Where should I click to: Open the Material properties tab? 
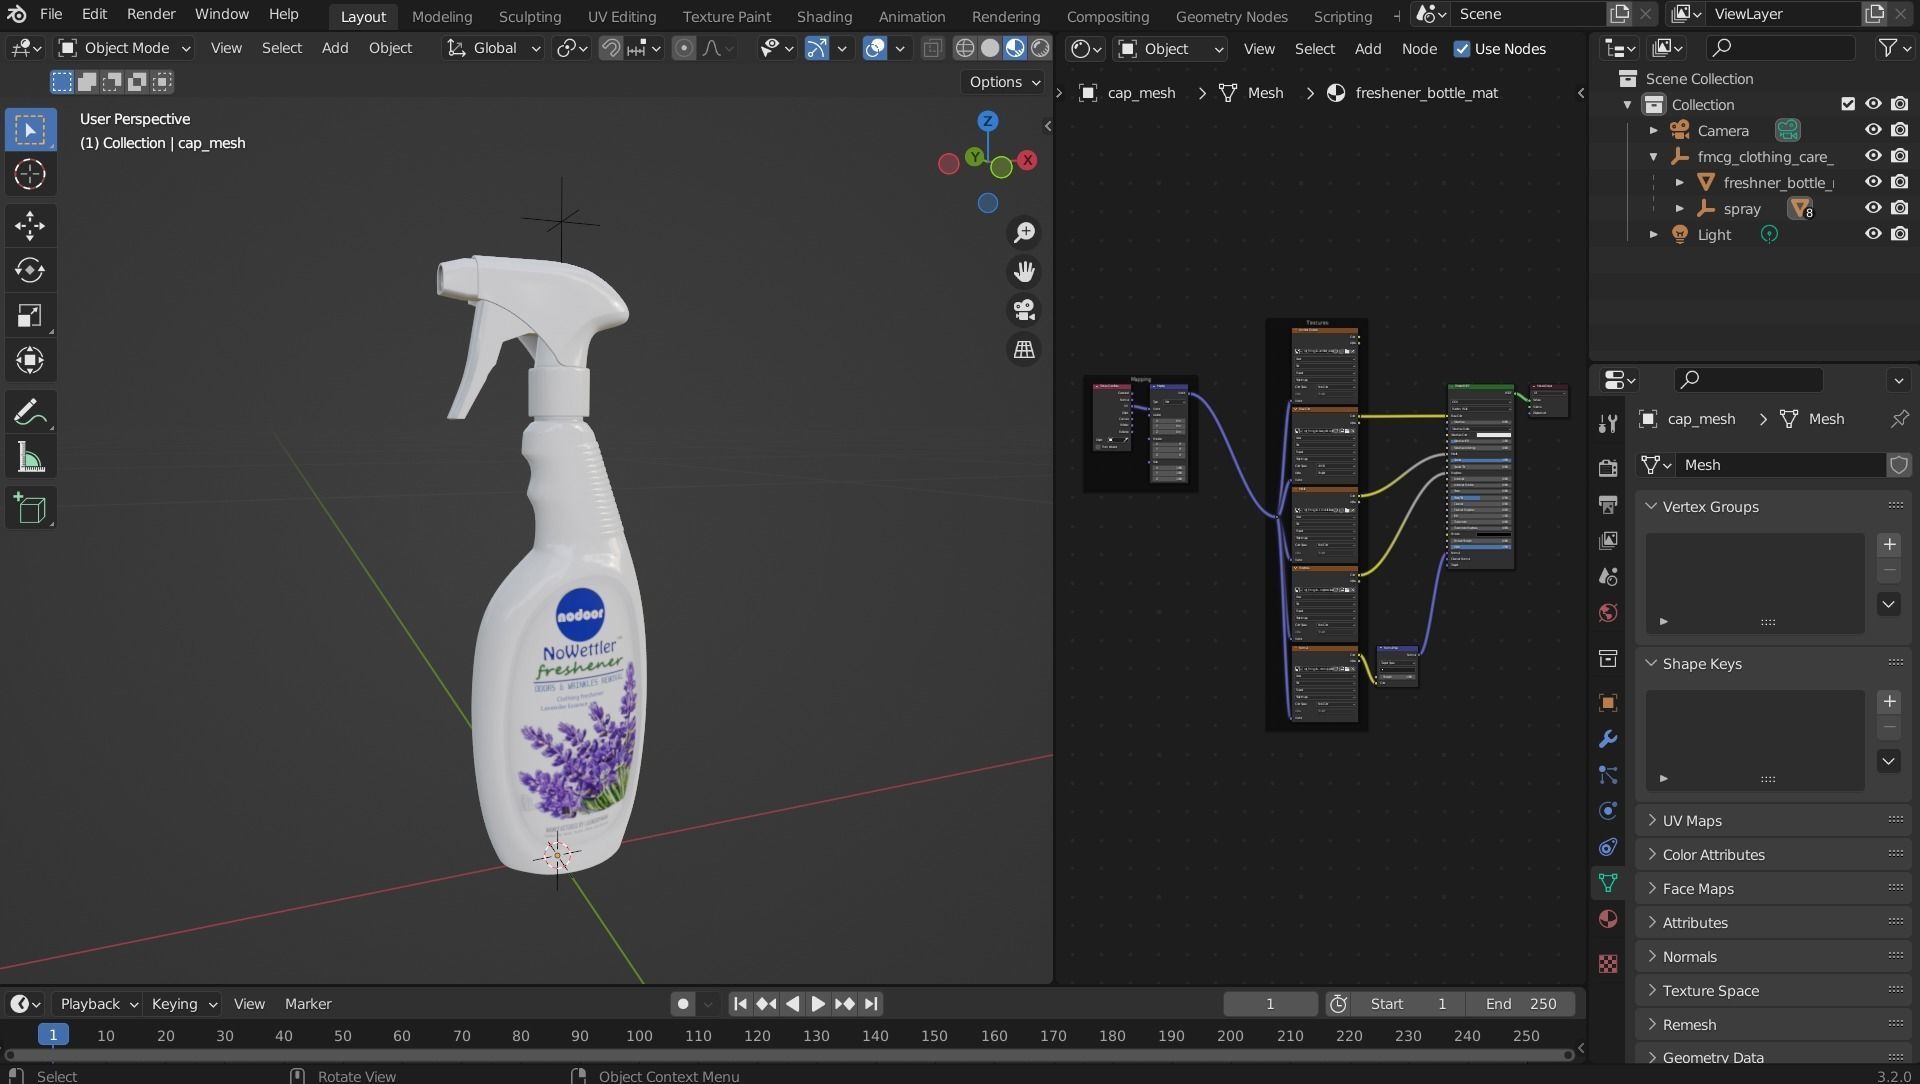[1608, 919]
